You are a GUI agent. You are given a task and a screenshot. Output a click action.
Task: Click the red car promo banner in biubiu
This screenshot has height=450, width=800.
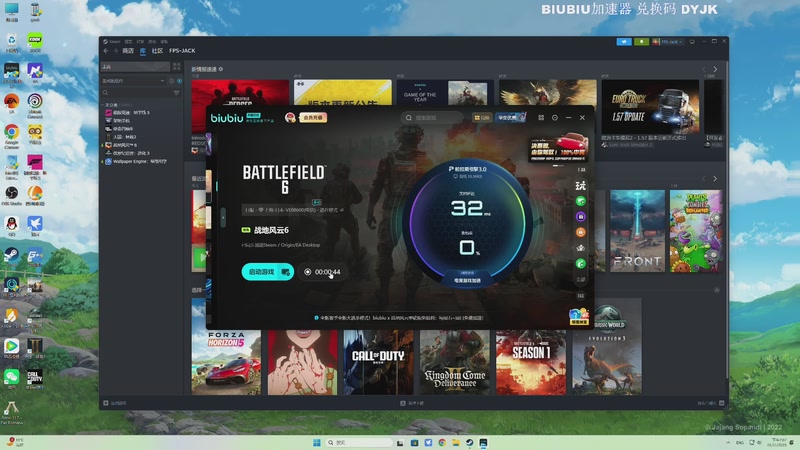coord(558,148)
